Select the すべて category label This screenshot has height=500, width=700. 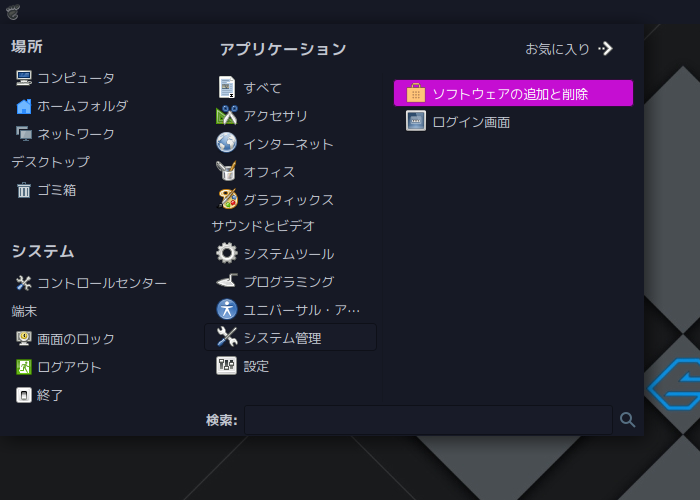coord(262,88)
